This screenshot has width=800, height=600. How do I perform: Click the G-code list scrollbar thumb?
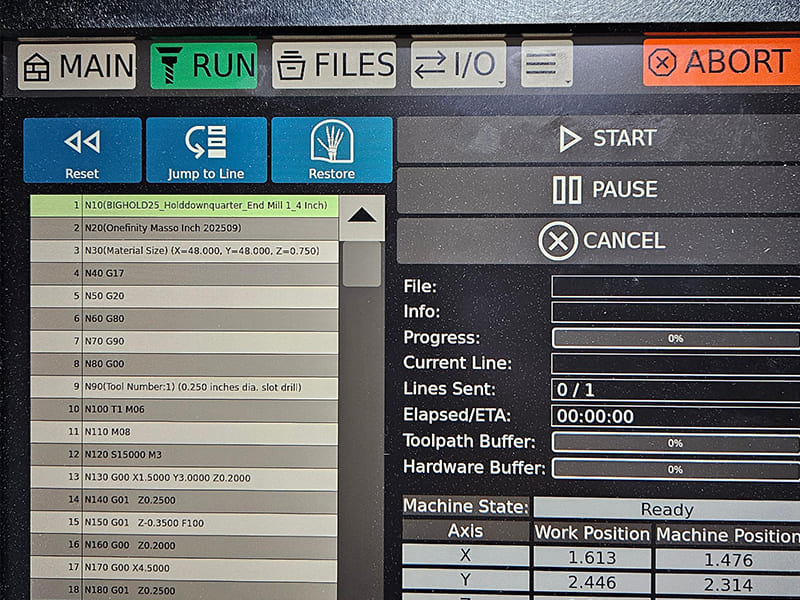point(362,264)
